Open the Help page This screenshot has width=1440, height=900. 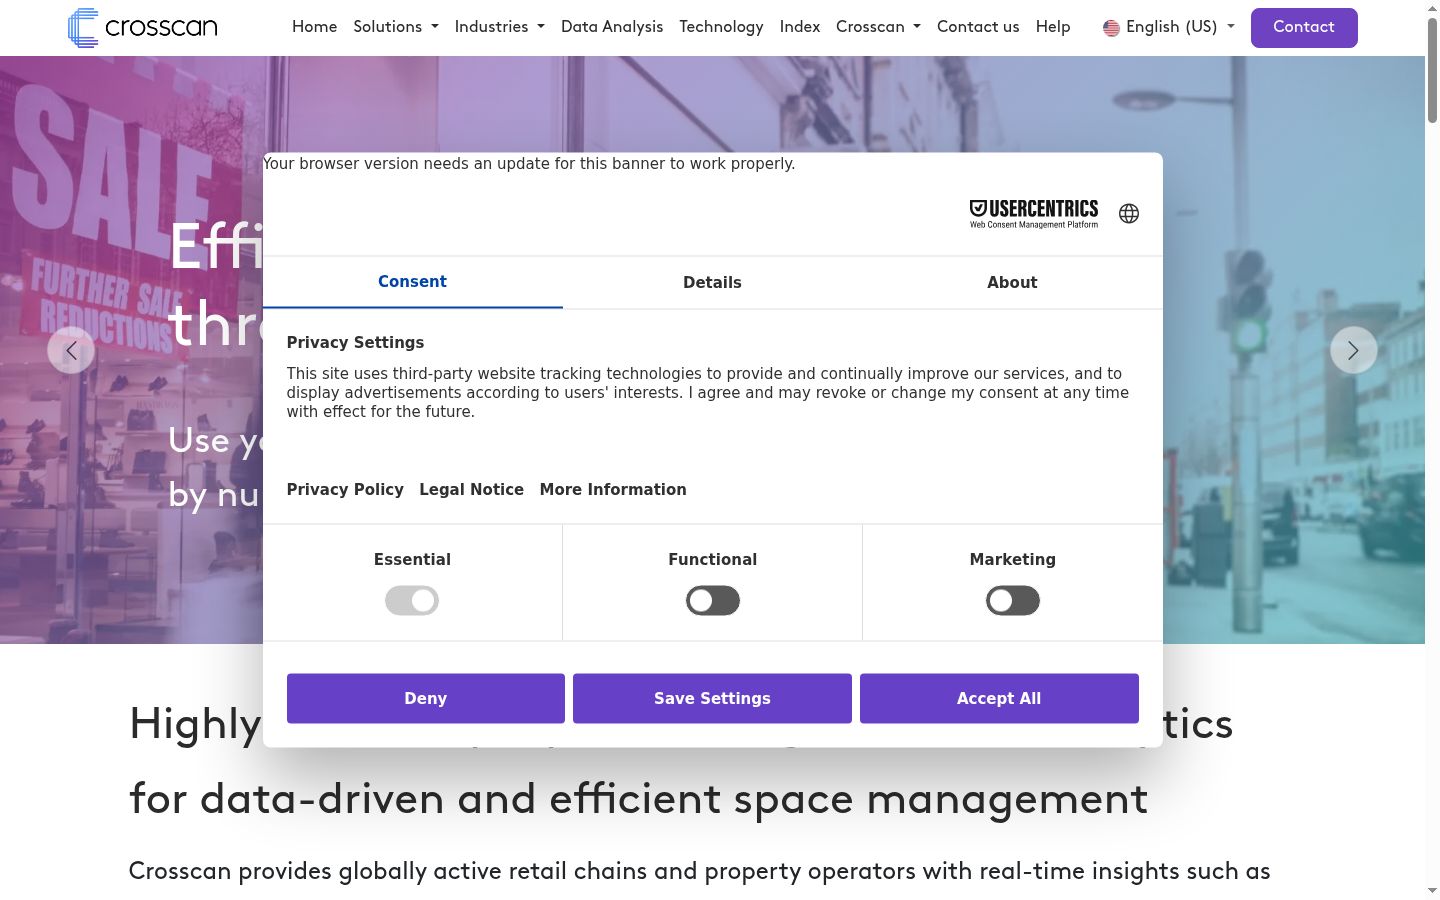(x=1053, y=27)
